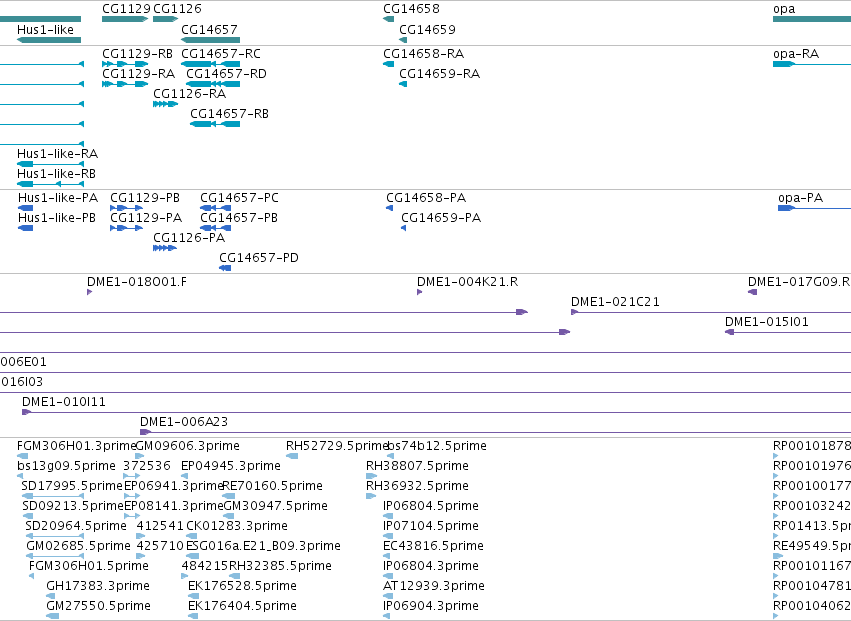Select the DME1-006A23 BAC label
The width and height of the screenshot is (851, 621).
184,422
